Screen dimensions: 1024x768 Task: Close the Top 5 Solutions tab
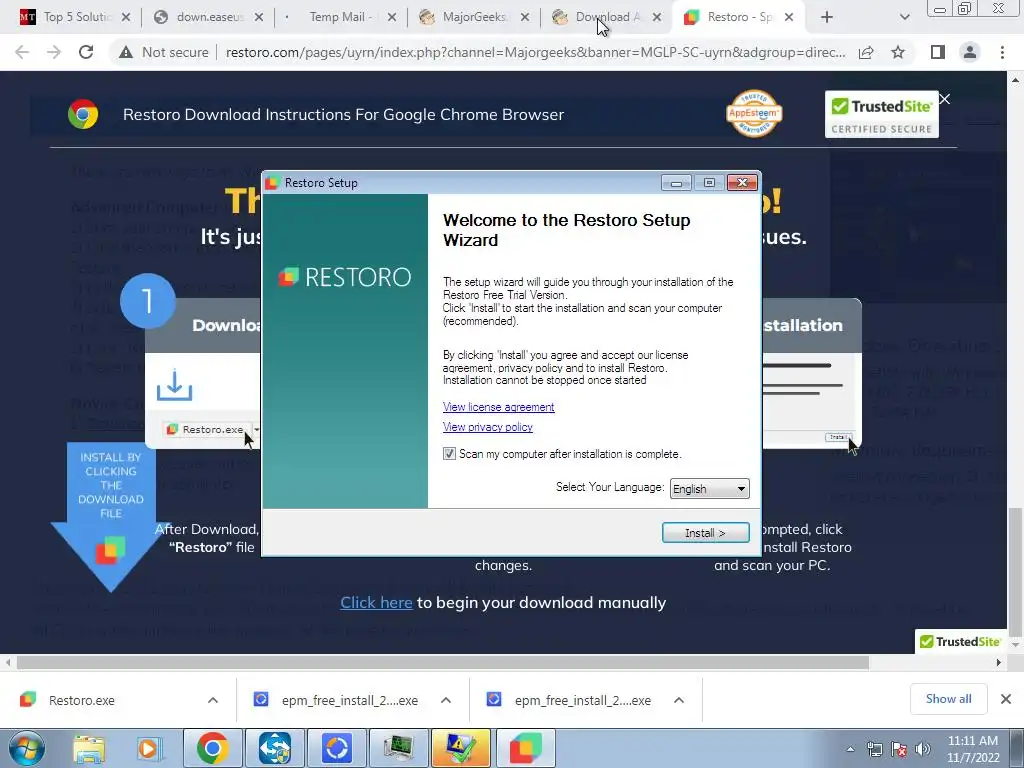click(x=126, y=17)
